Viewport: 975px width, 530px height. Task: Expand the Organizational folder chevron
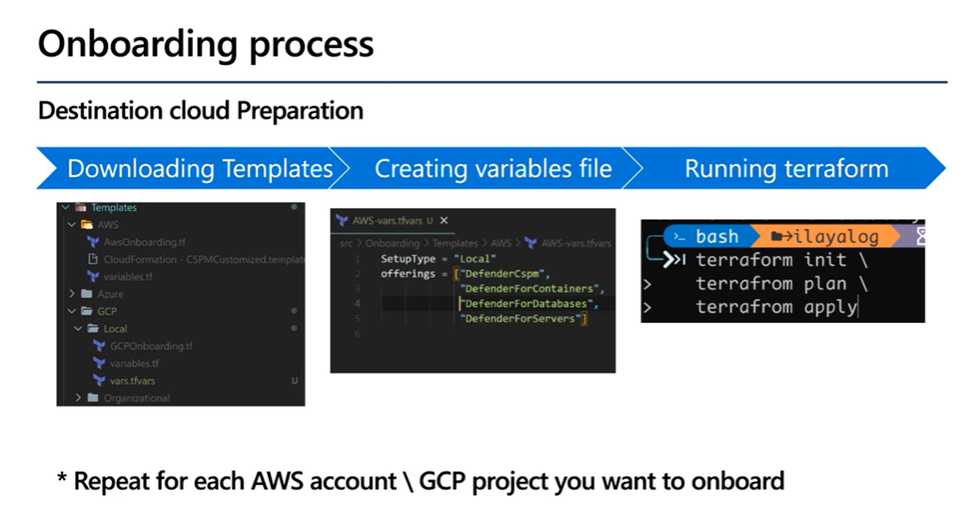tap(79, 397)
